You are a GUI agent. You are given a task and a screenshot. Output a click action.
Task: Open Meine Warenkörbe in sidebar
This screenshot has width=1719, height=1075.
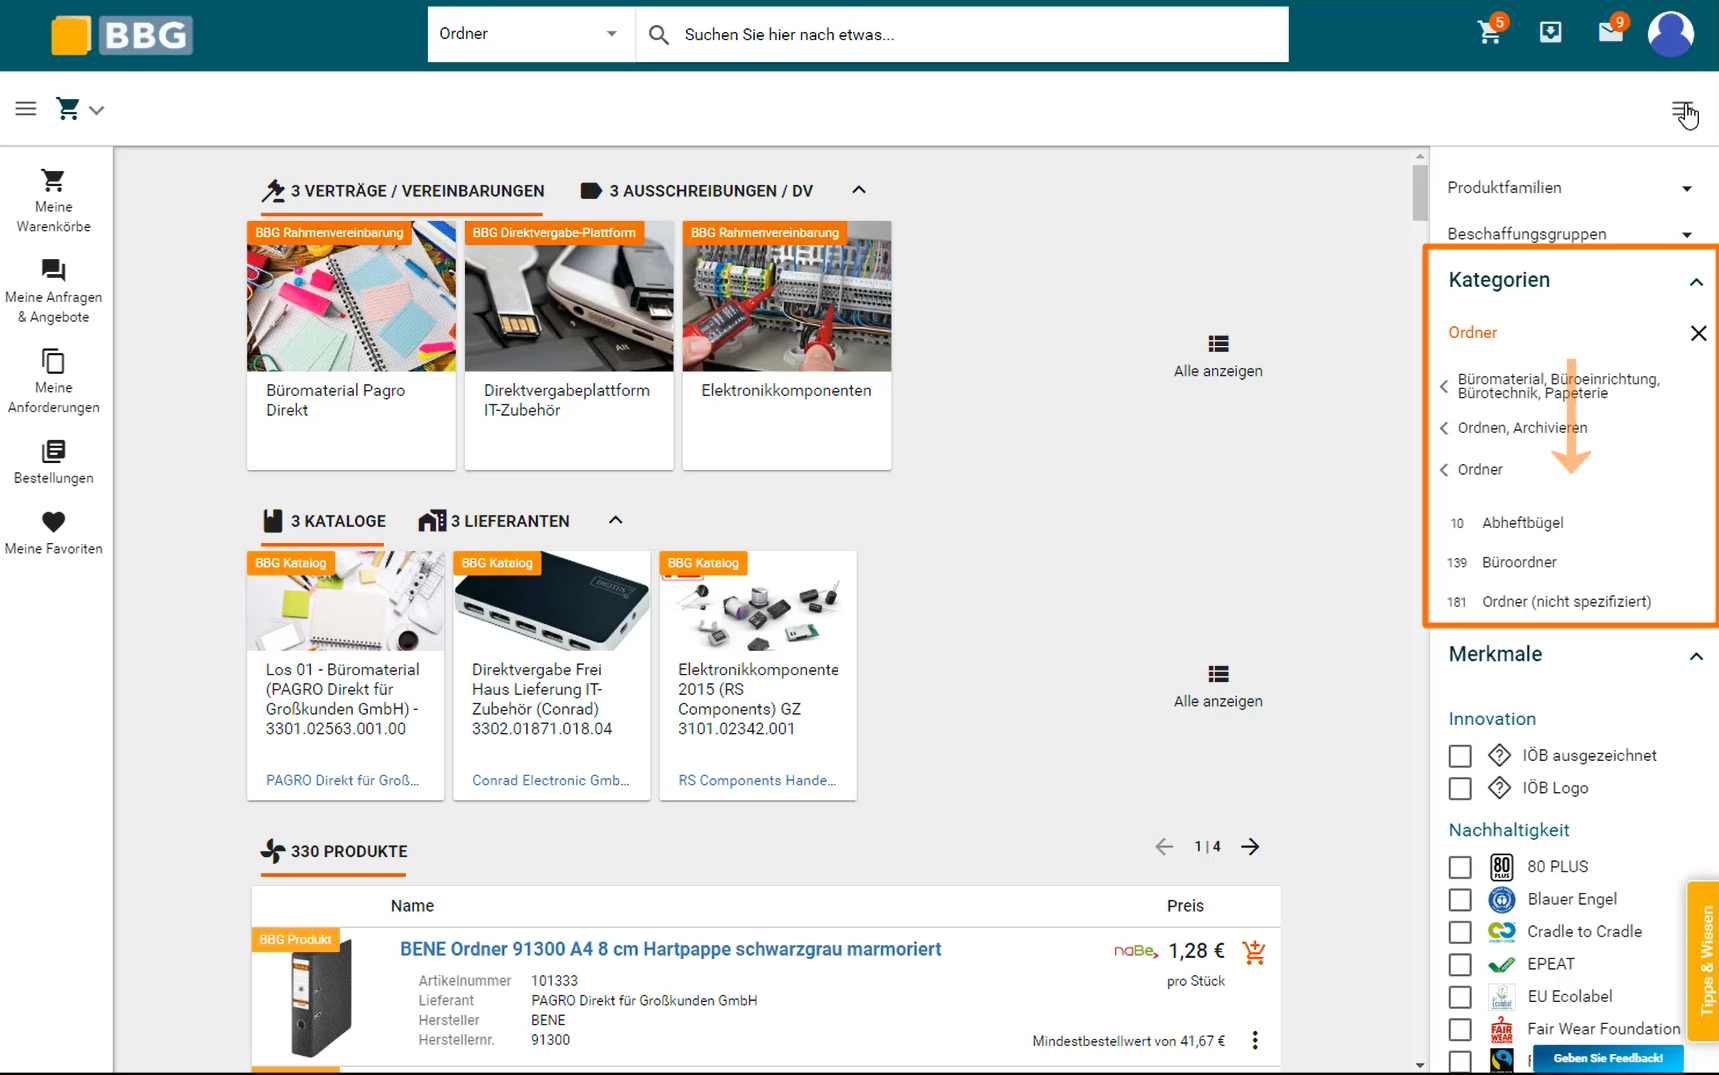(54, 201)
